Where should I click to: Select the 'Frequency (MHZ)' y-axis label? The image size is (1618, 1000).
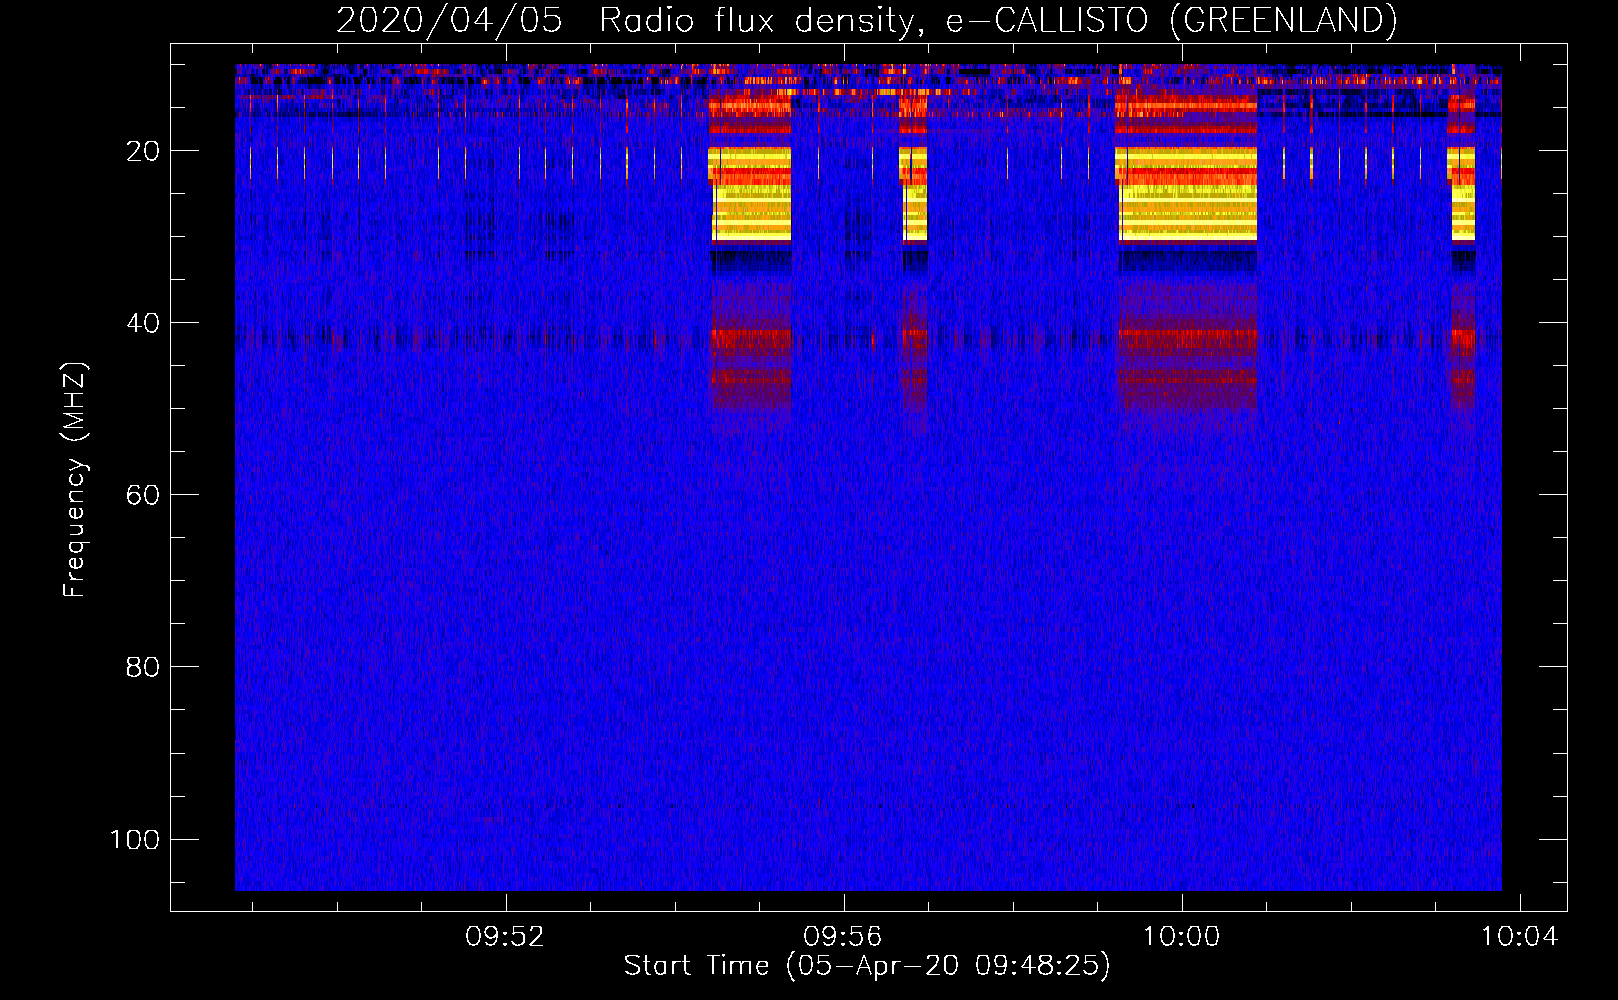[75, 480]
